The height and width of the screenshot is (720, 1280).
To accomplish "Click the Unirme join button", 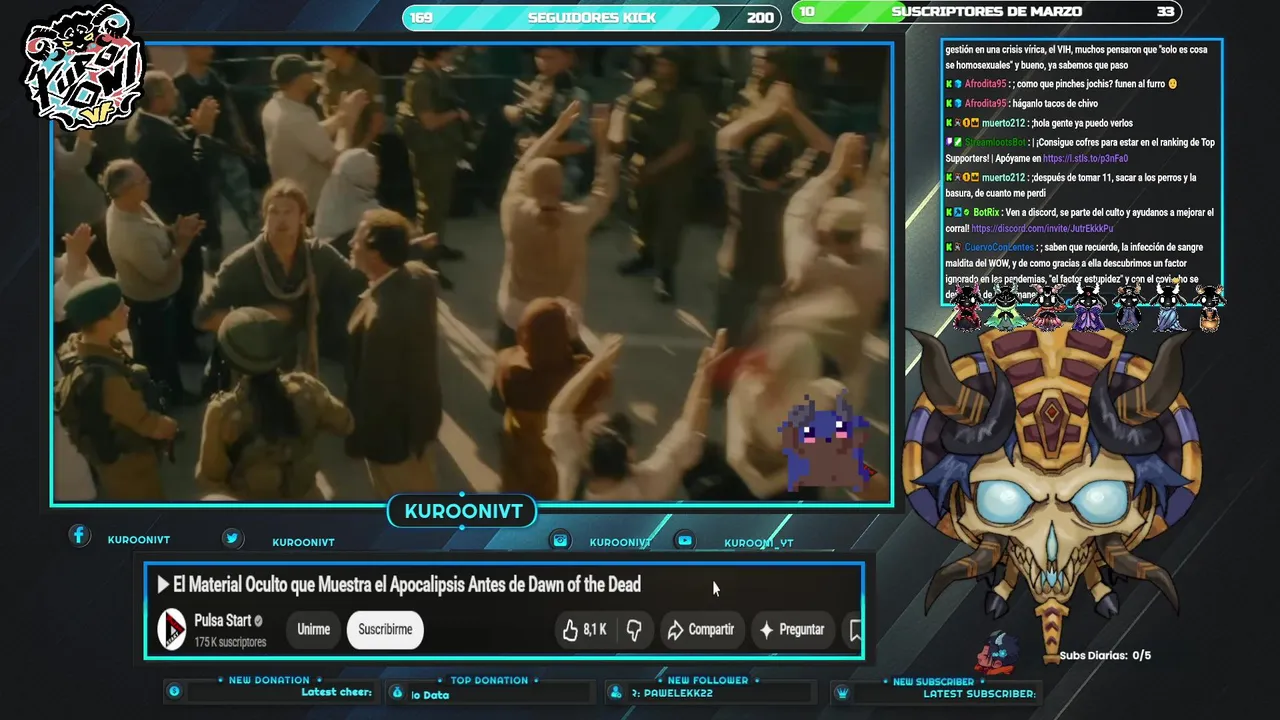I will tap(313, 630).
